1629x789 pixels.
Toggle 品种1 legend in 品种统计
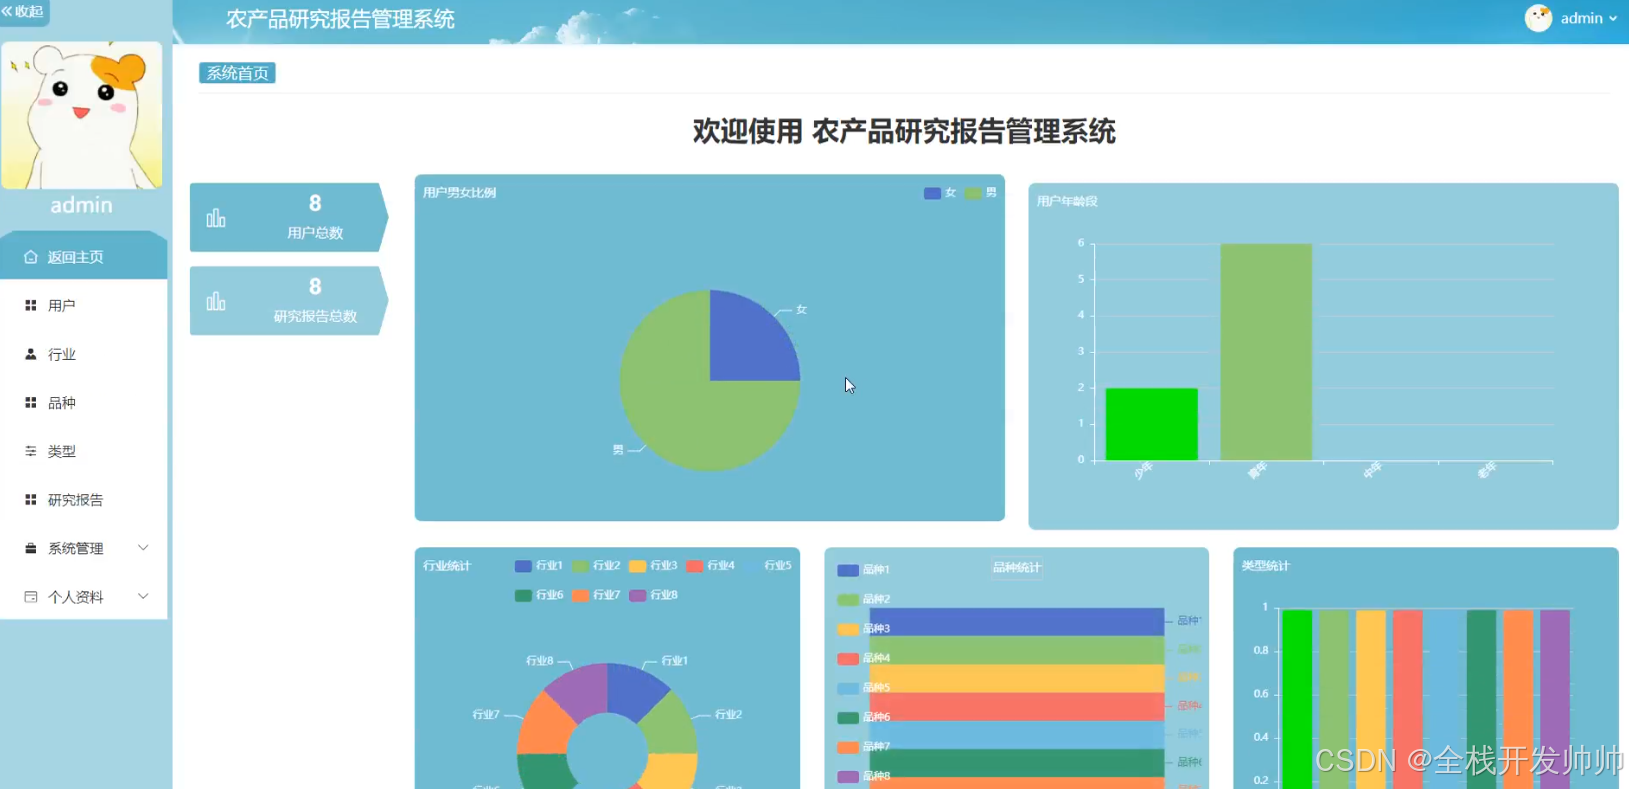[863, 570]
